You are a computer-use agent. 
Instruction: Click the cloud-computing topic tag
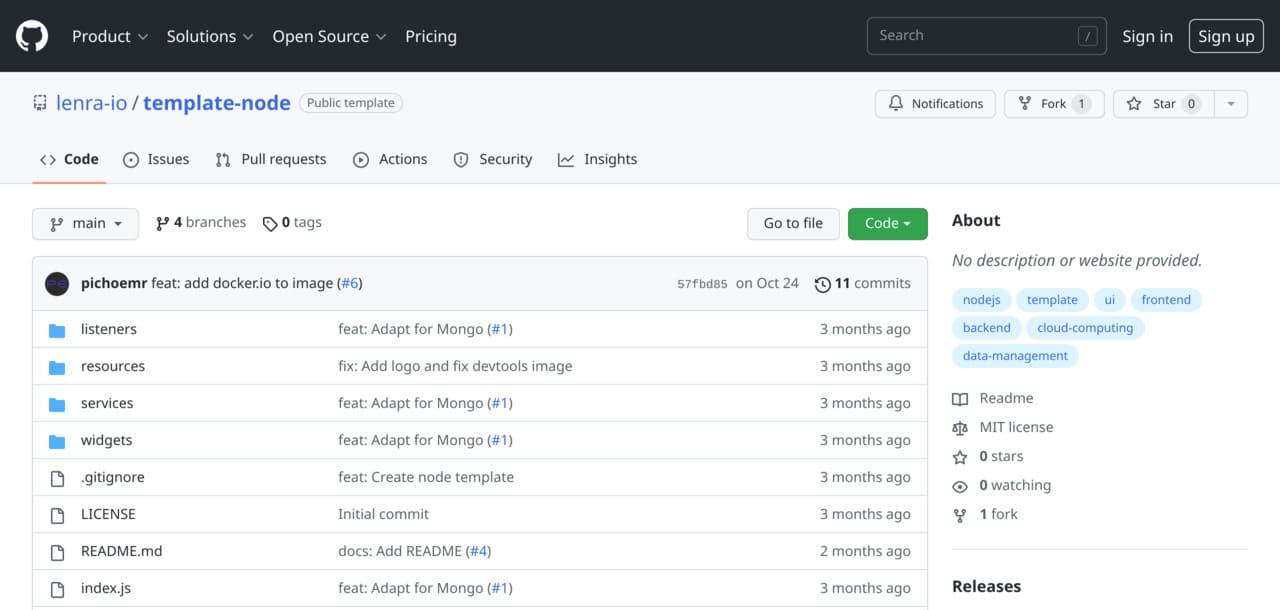1085,328
